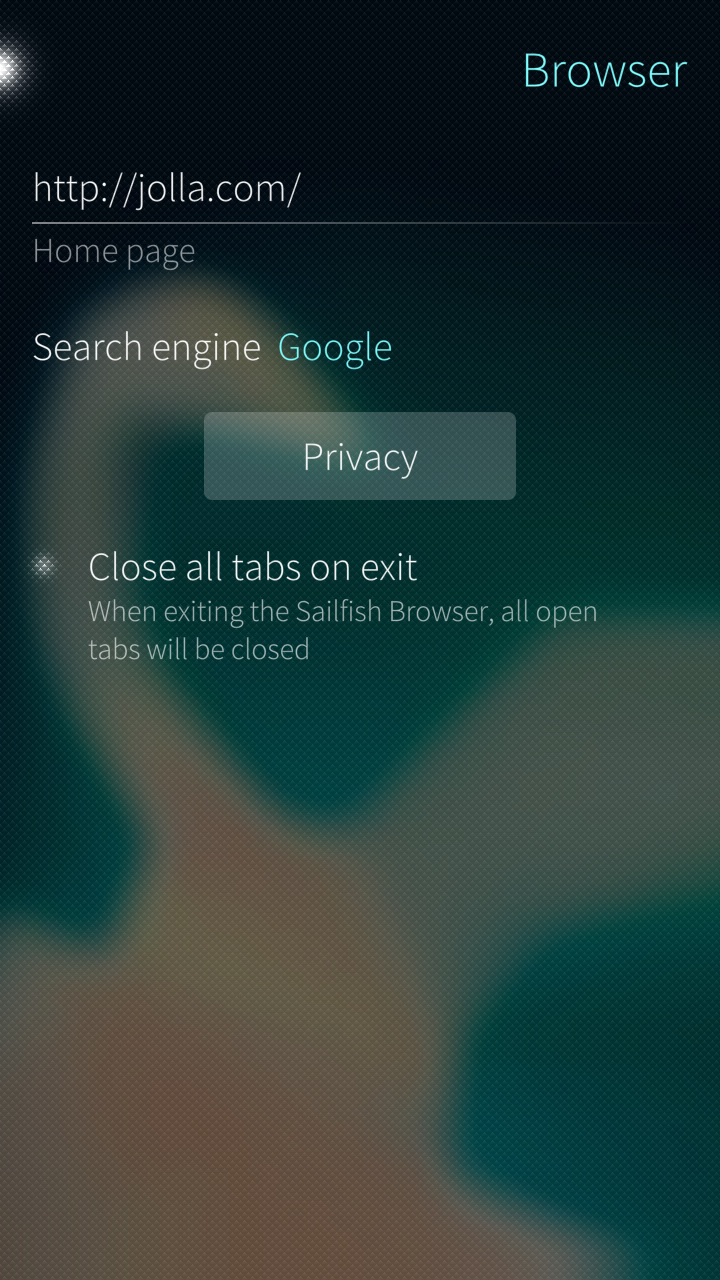
Task: Click the left edge of the Privacy button
Action: 212,456
